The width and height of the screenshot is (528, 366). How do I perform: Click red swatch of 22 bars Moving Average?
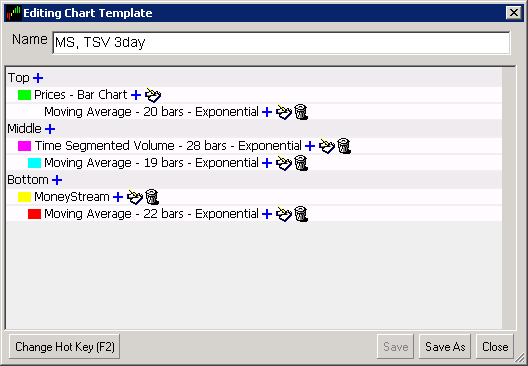tap(34, 214)
